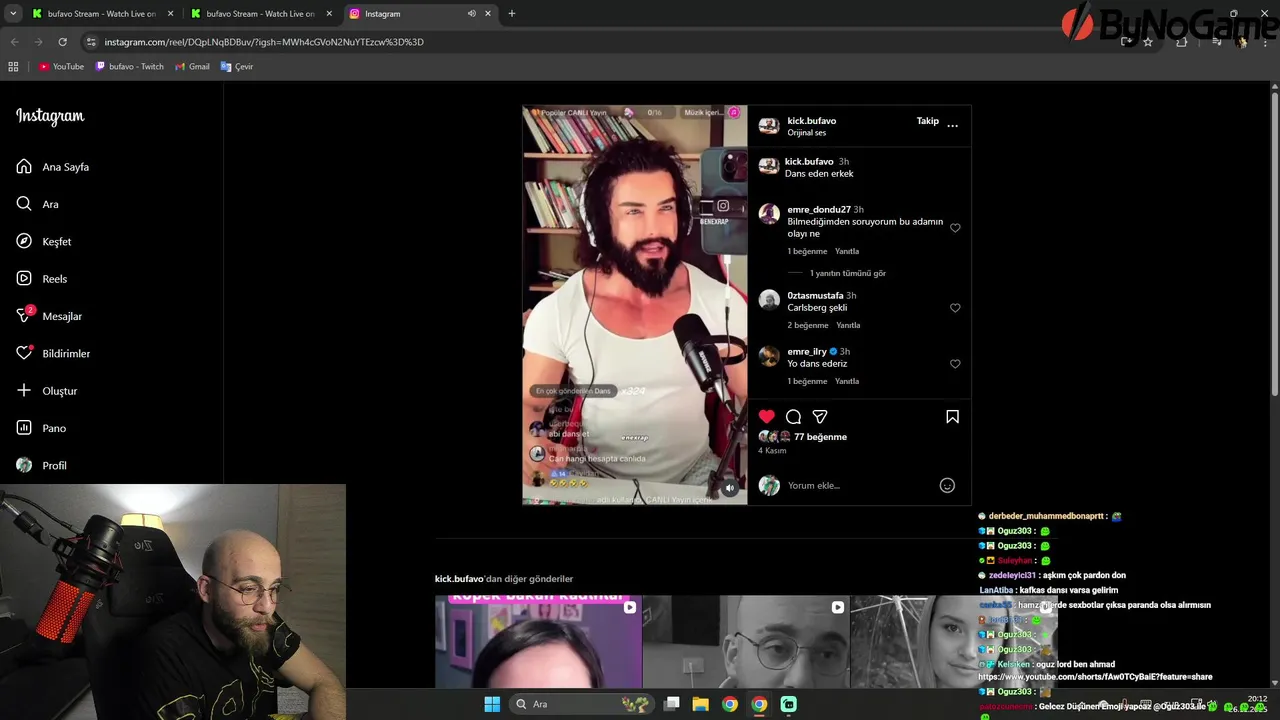Focus the 'Yorum ekle...' comment field

click(860, 485)
